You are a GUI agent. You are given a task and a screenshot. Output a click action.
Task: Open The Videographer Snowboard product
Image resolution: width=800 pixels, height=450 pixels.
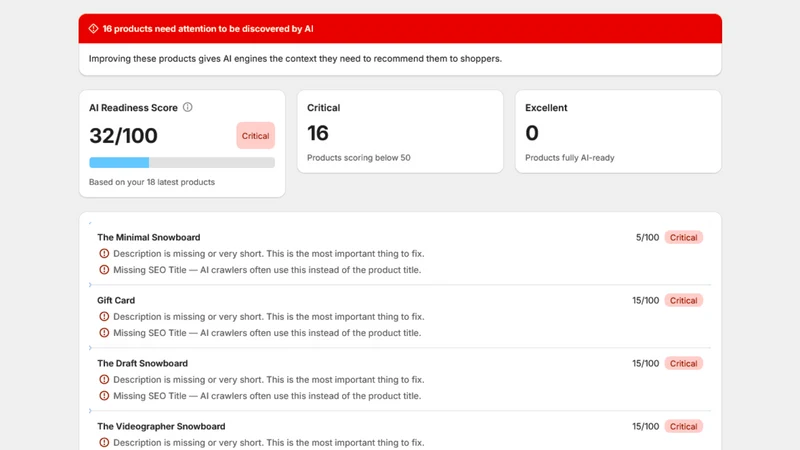pyautogui.click(x=161, y=427)
